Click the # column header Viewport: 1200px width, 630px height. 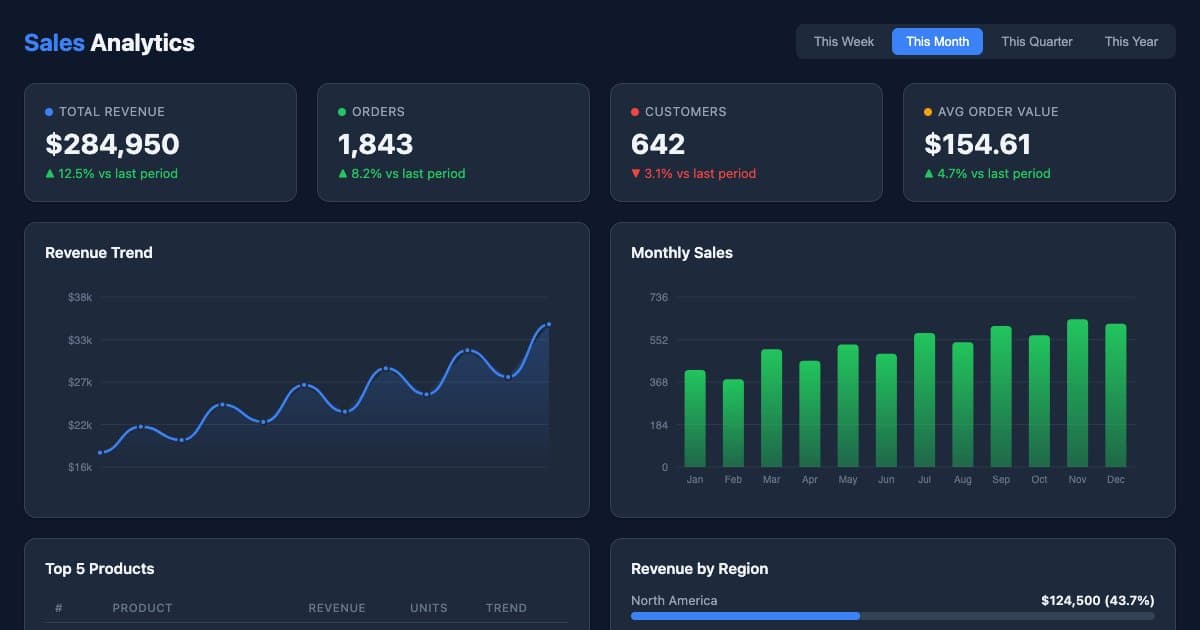point(59,608)
